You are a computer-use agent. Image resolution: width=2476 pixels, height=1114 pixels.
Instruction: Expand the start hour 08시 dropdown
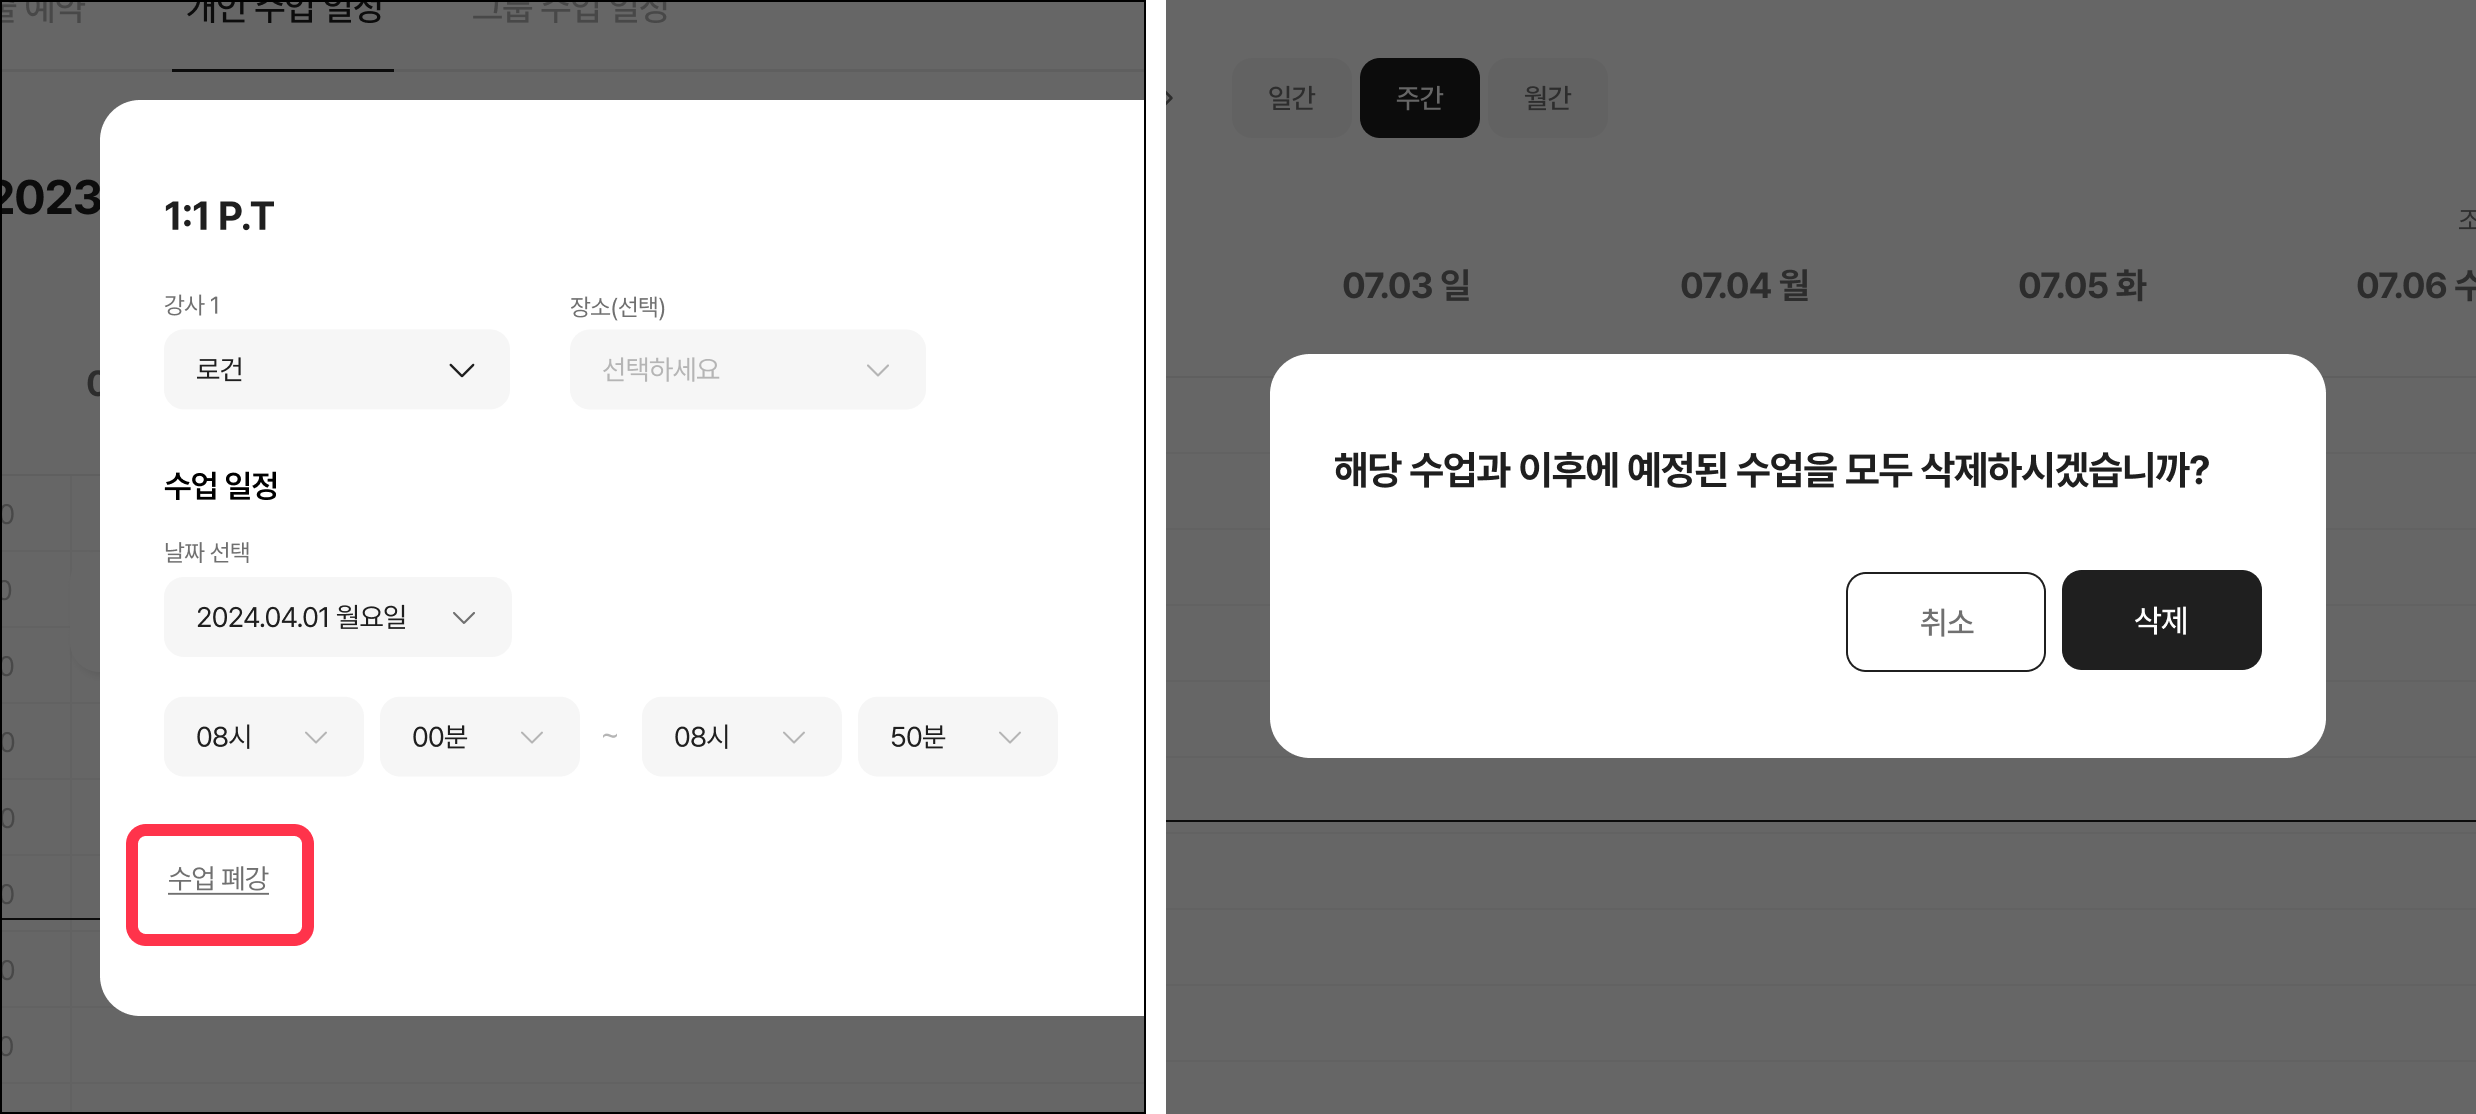point(264,737)
